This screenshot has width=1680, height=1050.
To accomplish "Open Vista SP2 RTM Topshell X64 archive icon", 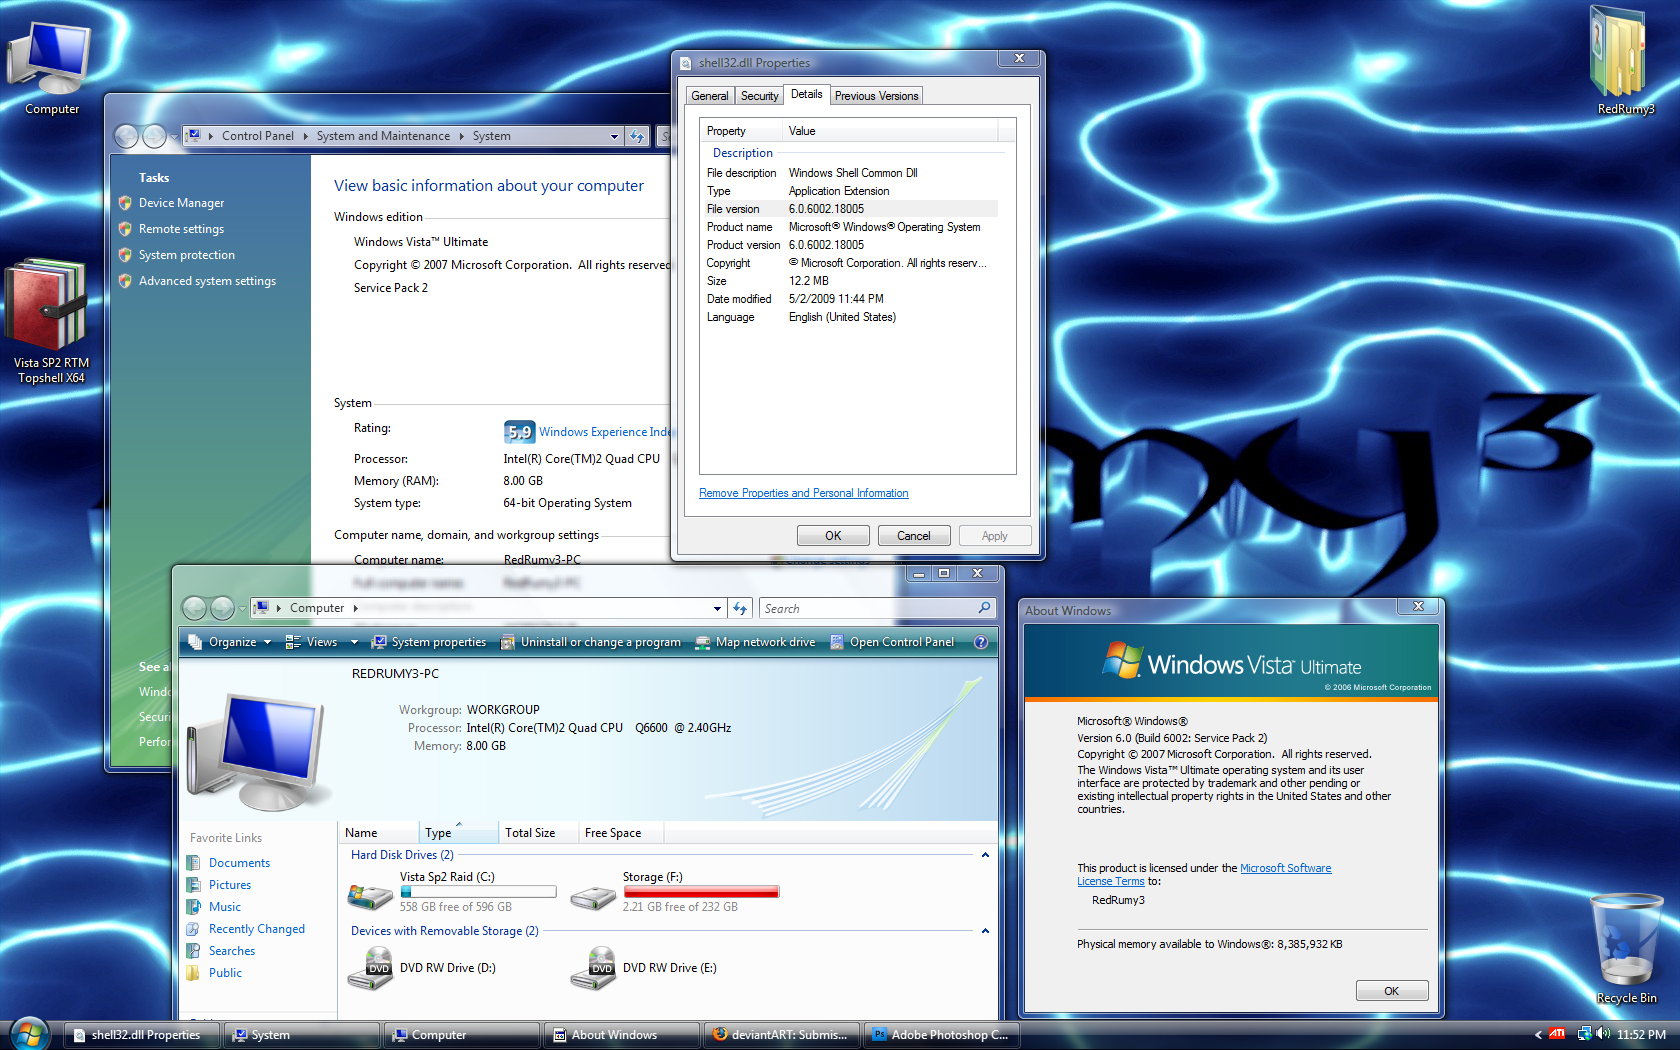I will pyautogui.click(x=50, y=320).
